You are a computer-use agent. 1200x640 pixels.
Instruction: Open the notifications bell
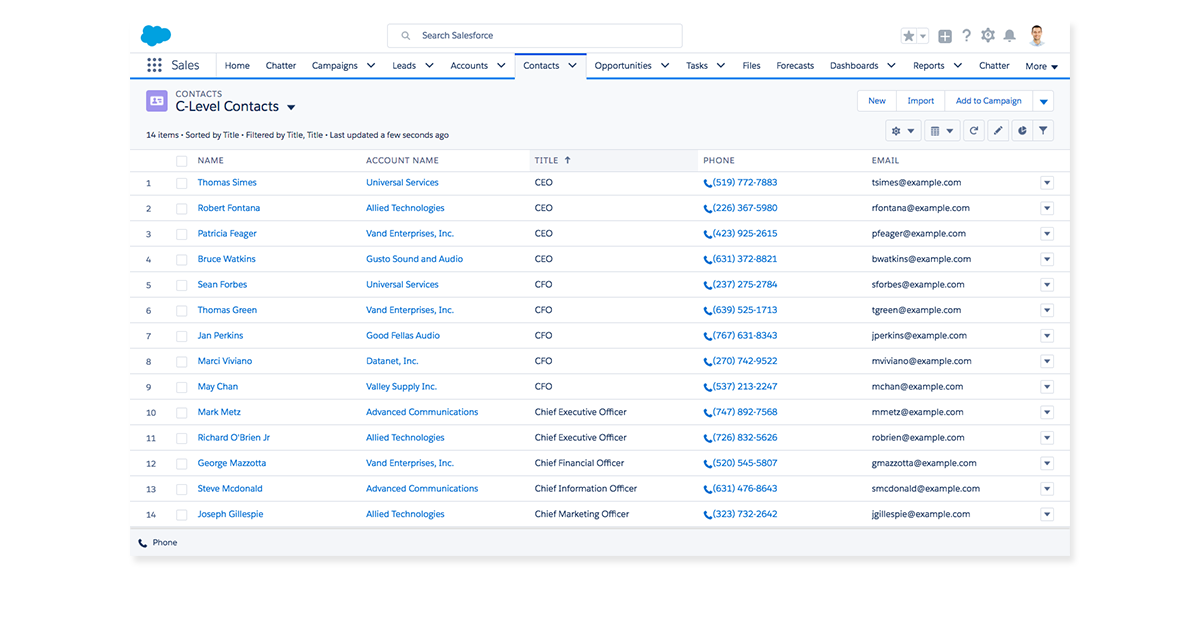coord(1010,36)
